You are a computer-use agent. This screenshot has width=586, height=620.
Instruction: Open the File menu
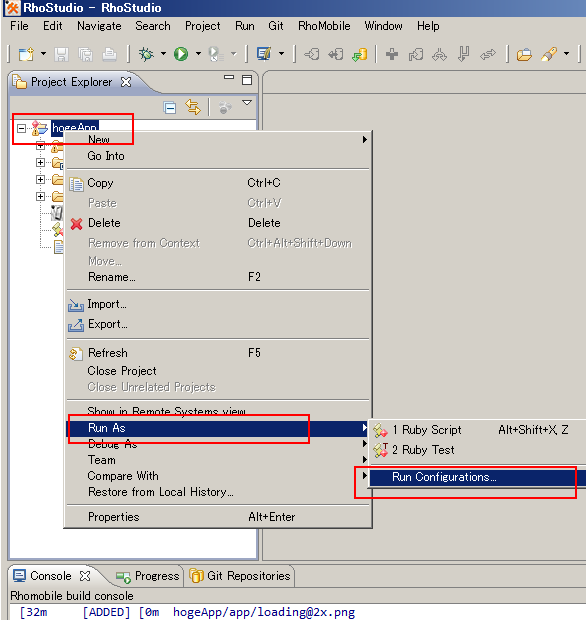19,26
